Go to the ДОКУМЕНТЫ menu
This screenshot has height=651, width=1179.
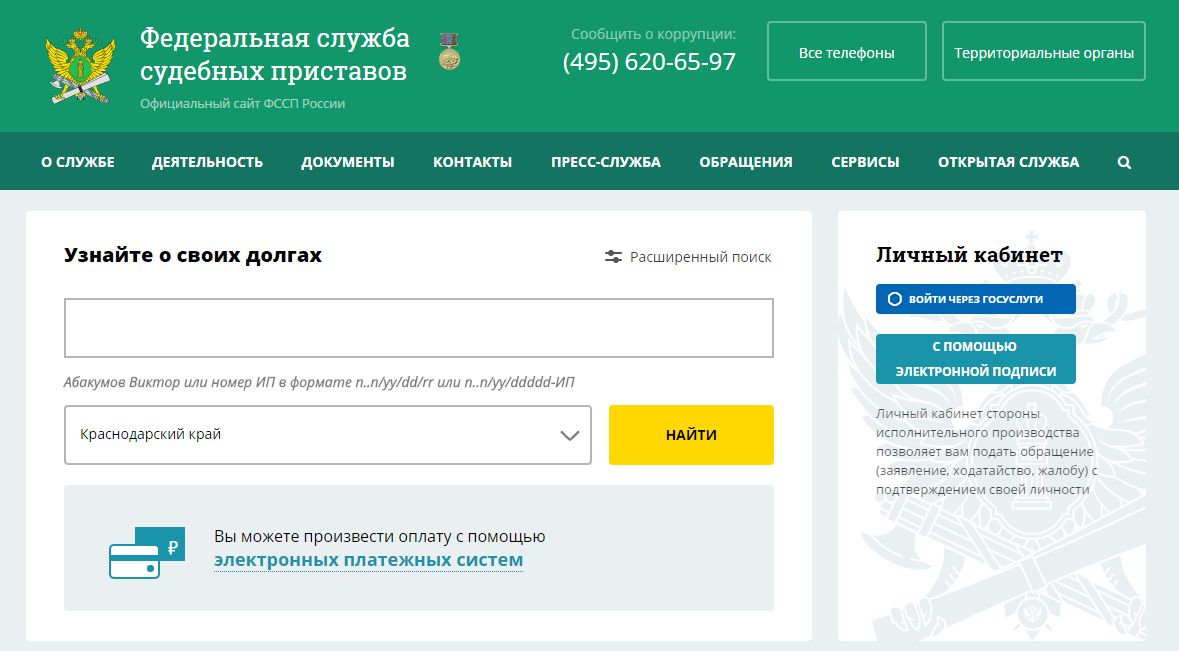coord(348,162)
